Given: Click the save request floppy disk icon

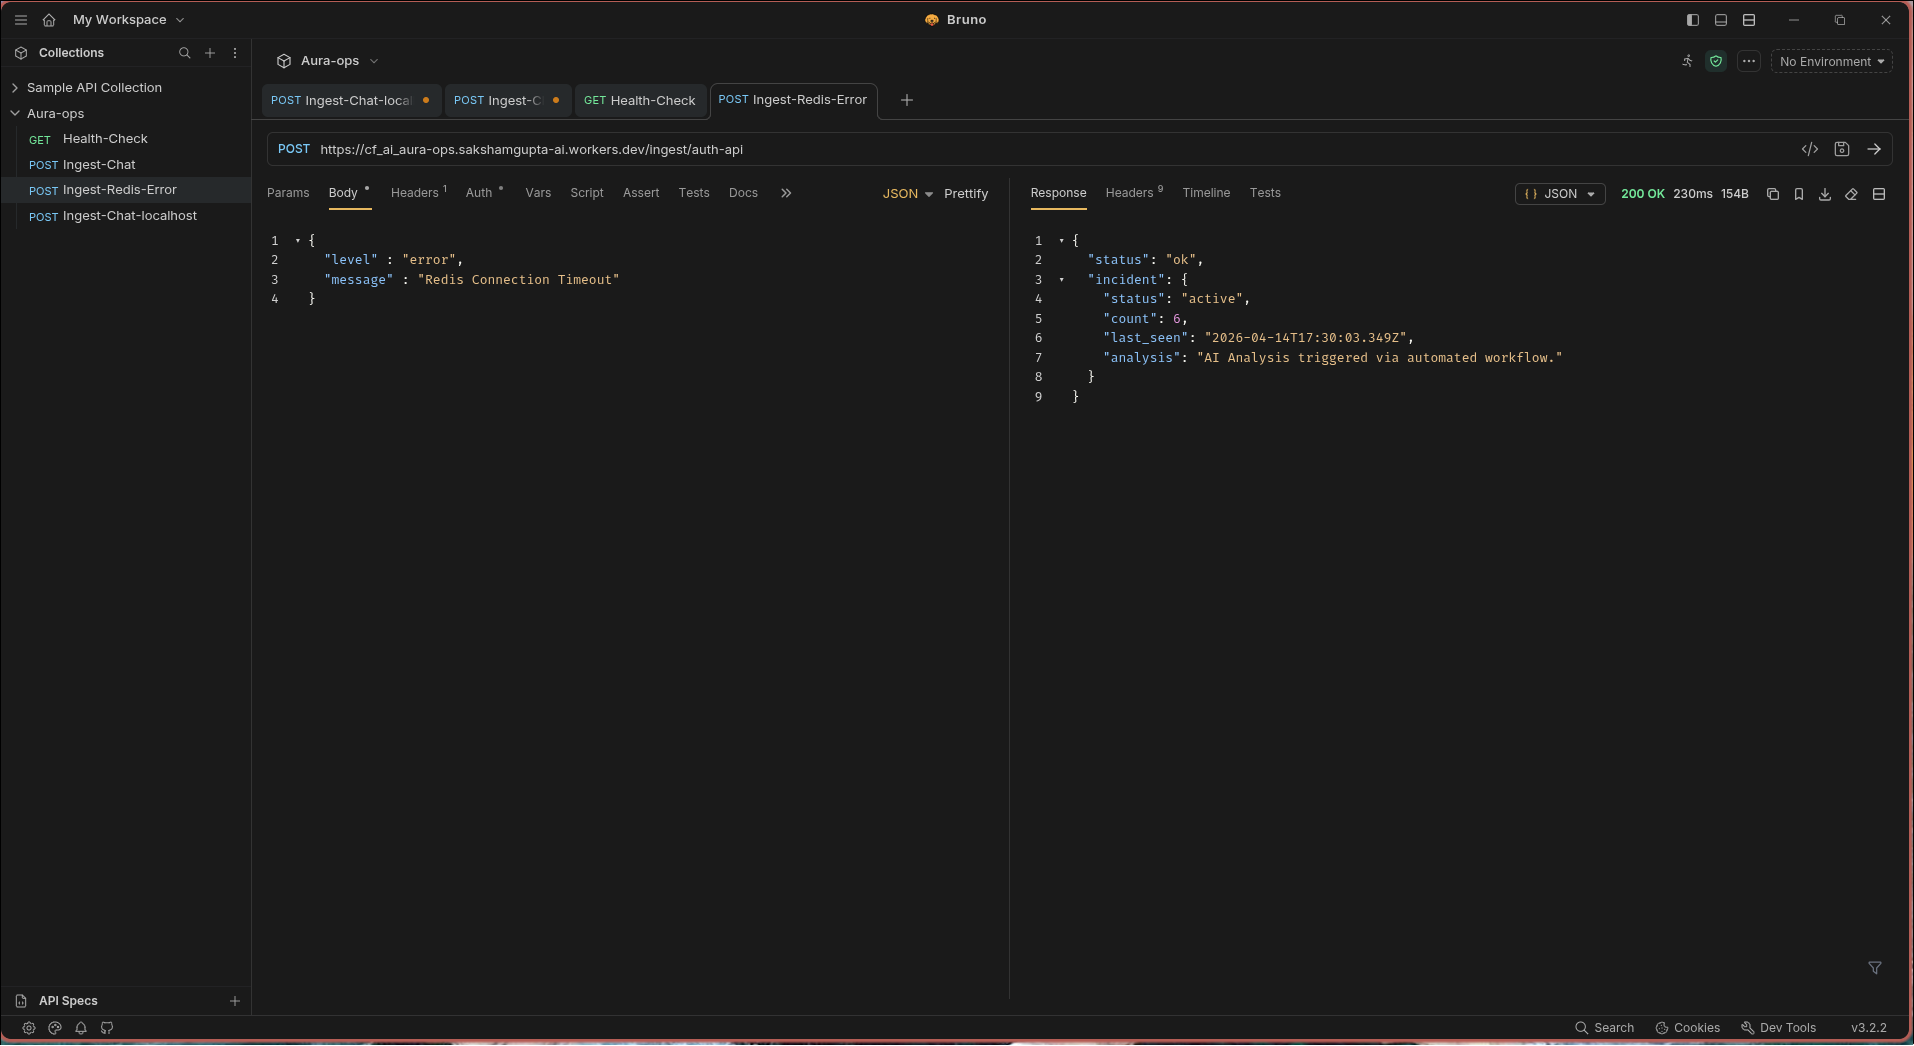Looking at the screenshot, I should click(x=1842, y=149).
